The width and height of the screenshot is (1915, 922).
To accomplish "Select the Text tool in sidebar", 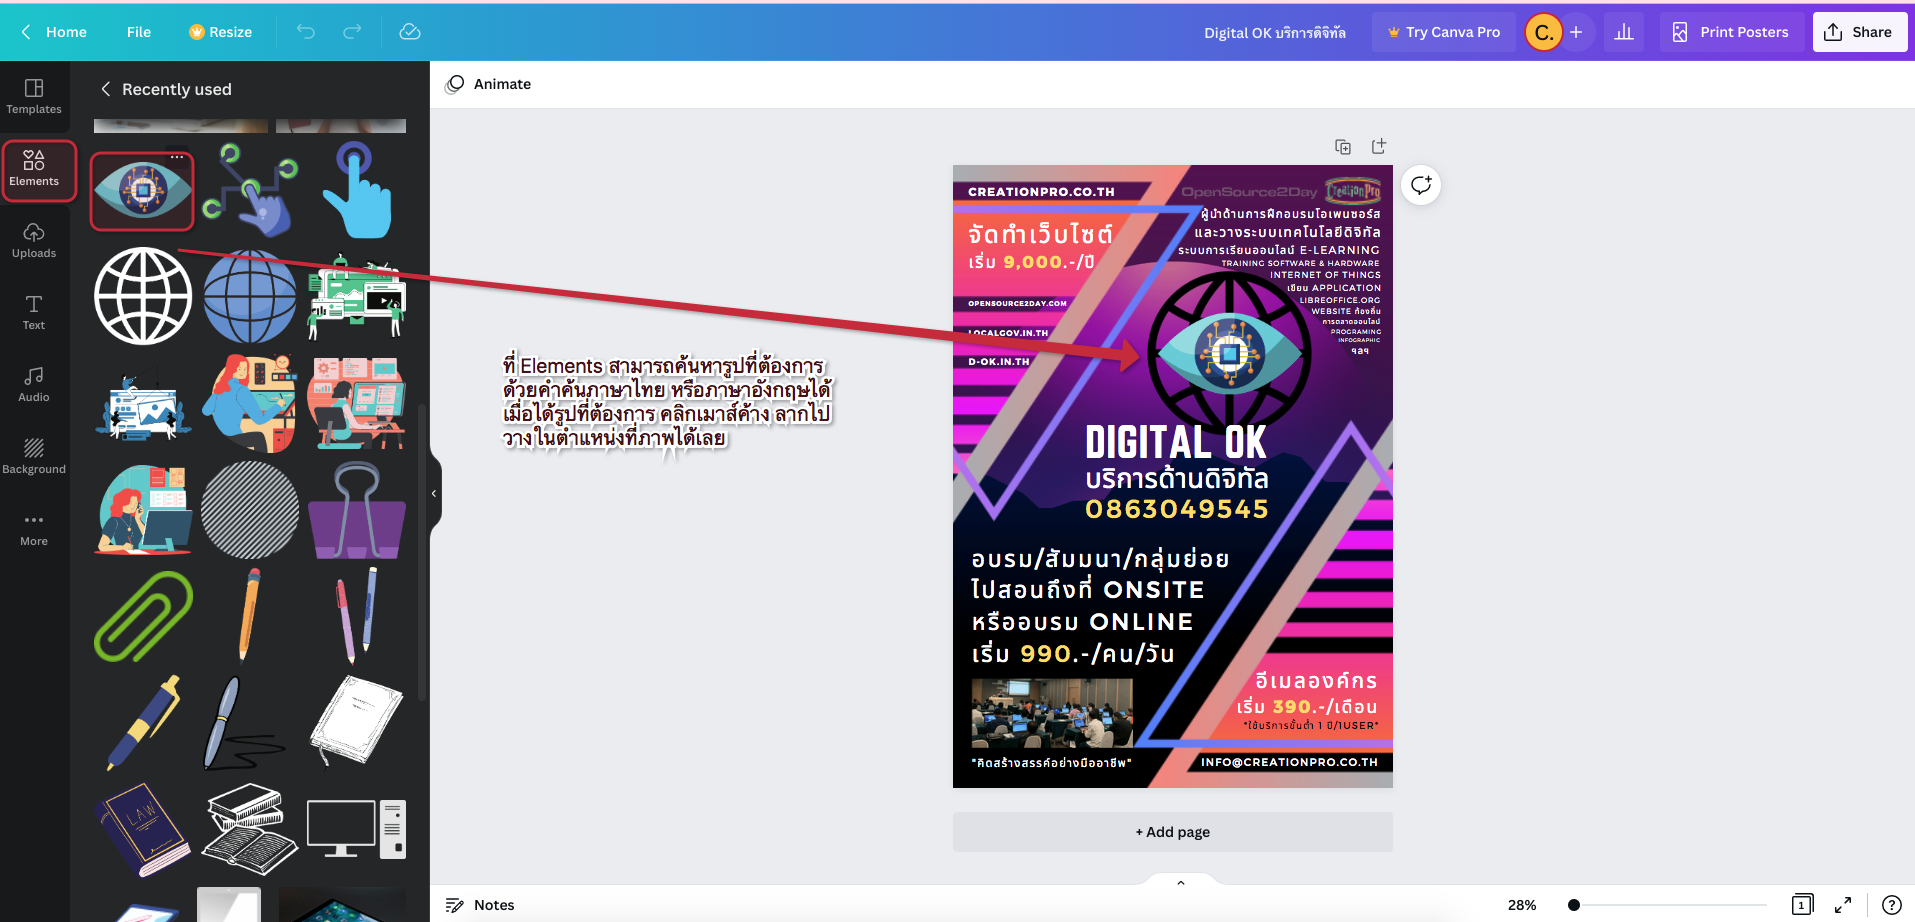I will click(x=34, y=312).
